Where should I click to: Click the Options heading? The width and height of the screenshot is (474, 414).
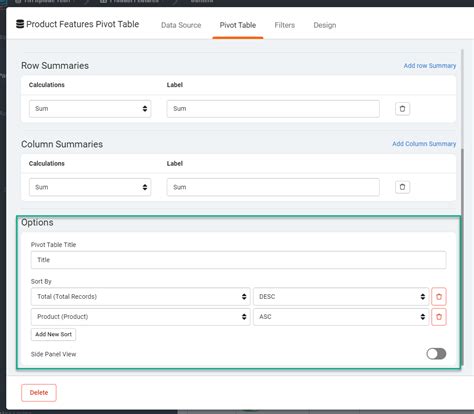click(x=37, y=222)
